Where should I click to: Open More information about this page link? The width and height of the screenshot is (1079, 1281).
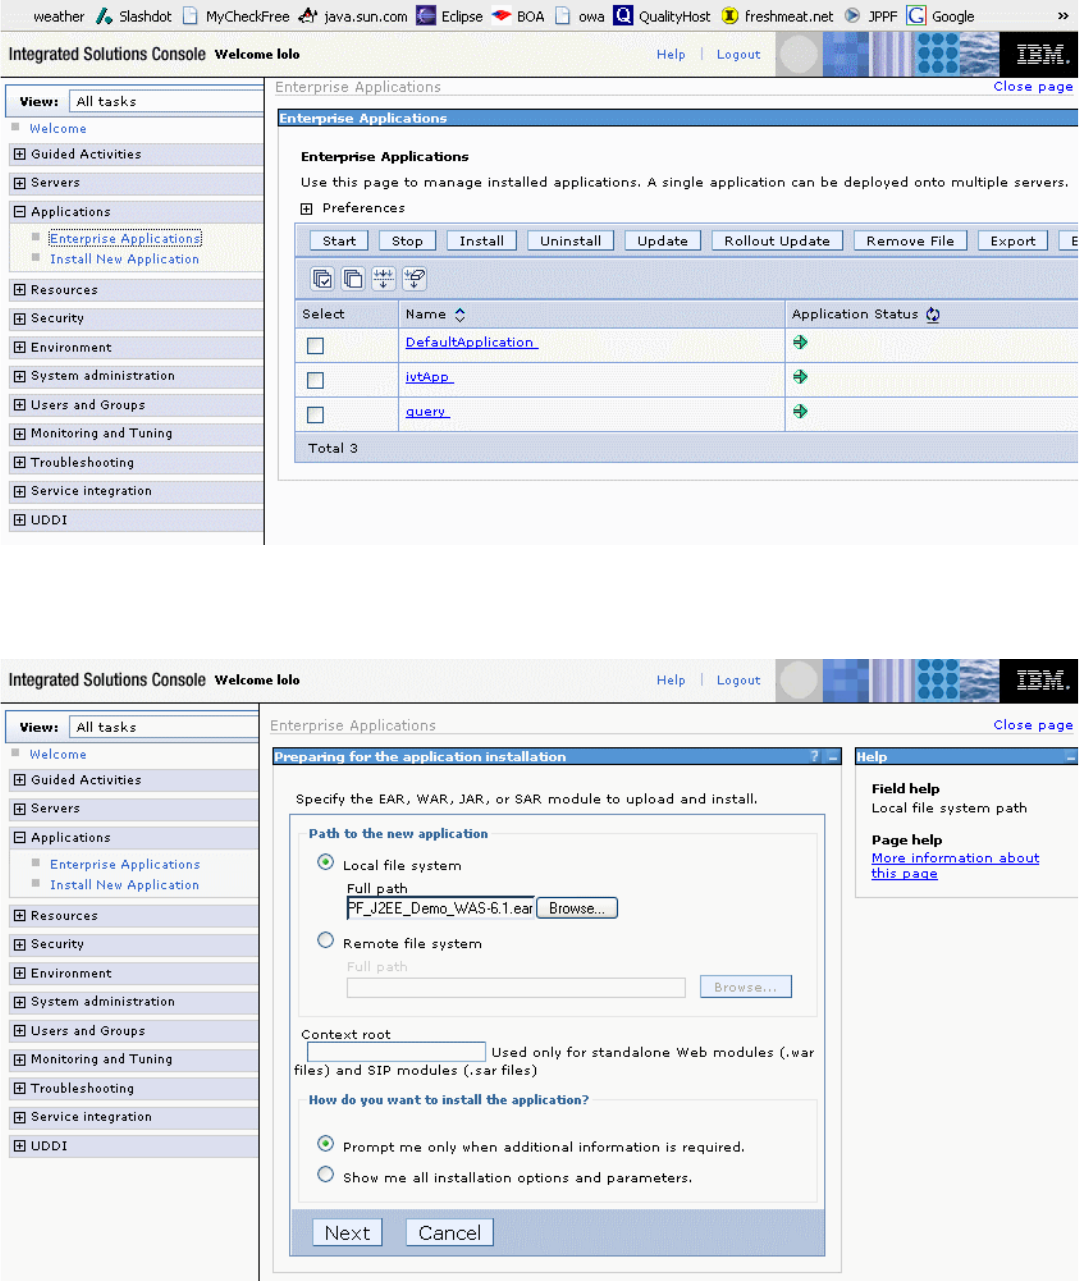[x=955, y=866]
